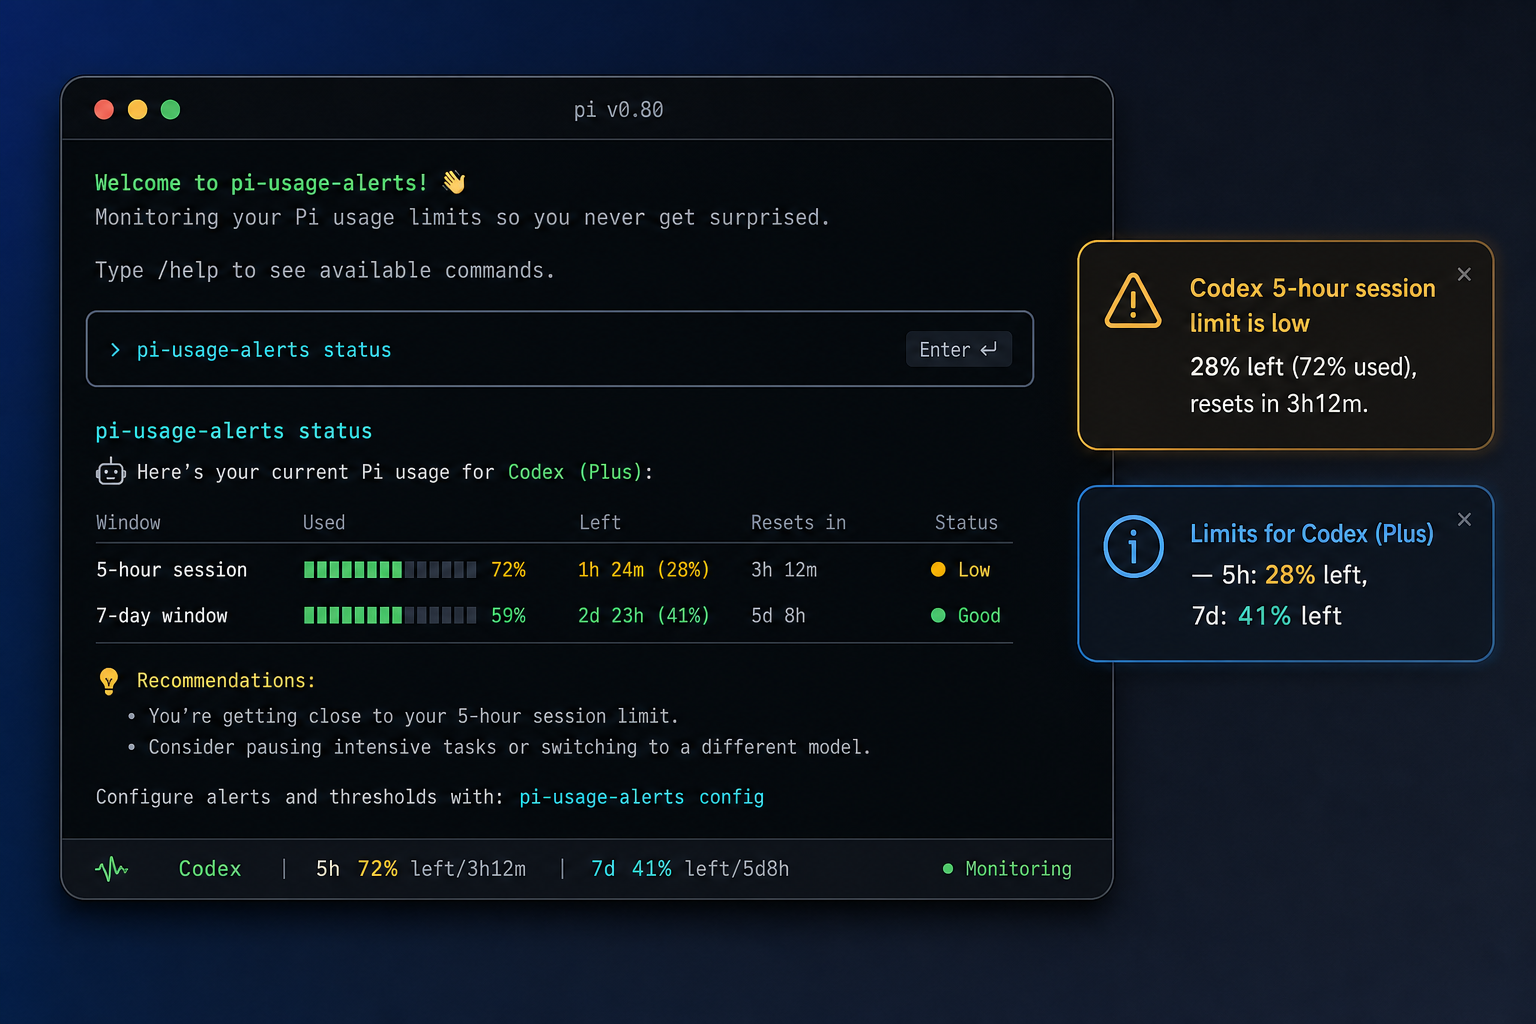Click the 'Status' column header

point(966,523)
